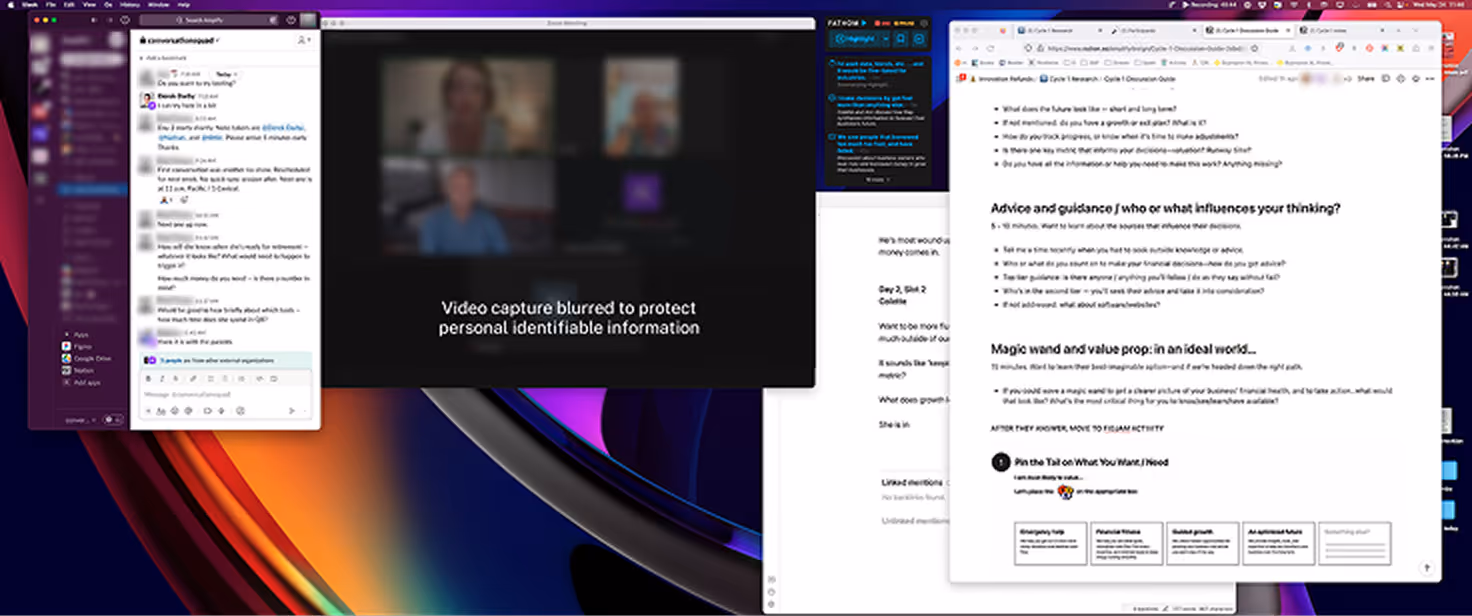Open the History menu in the menu bar
Image resolution: width=1472 pixels, height=616 pixels.
click(x=130, y=4)
